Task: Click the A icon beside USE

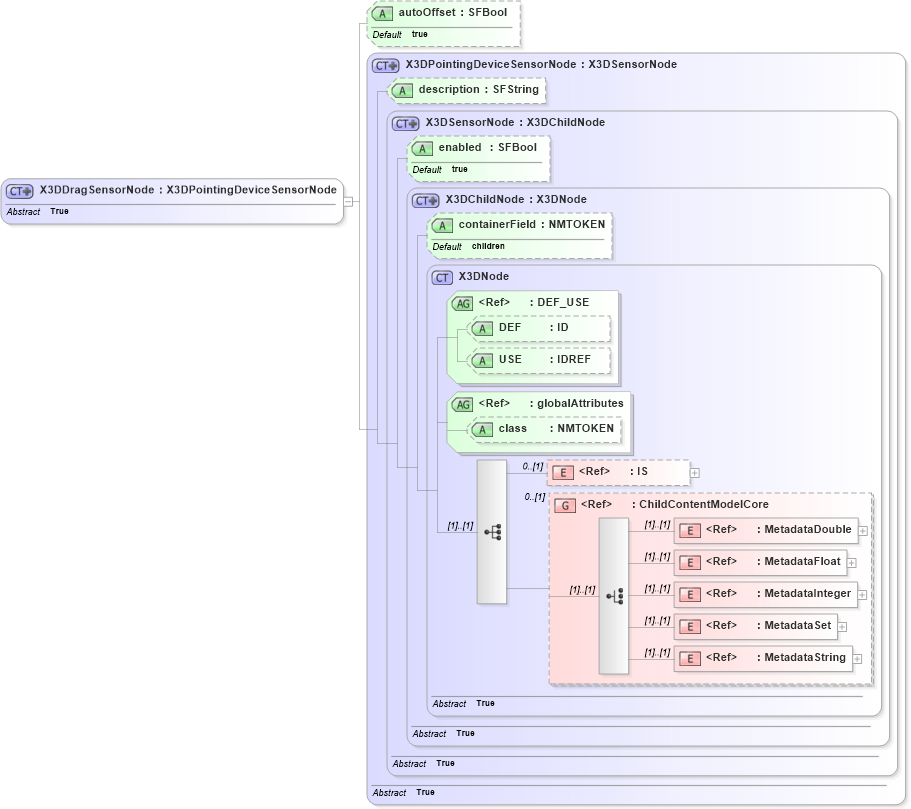Action: (x=482, y=360)
